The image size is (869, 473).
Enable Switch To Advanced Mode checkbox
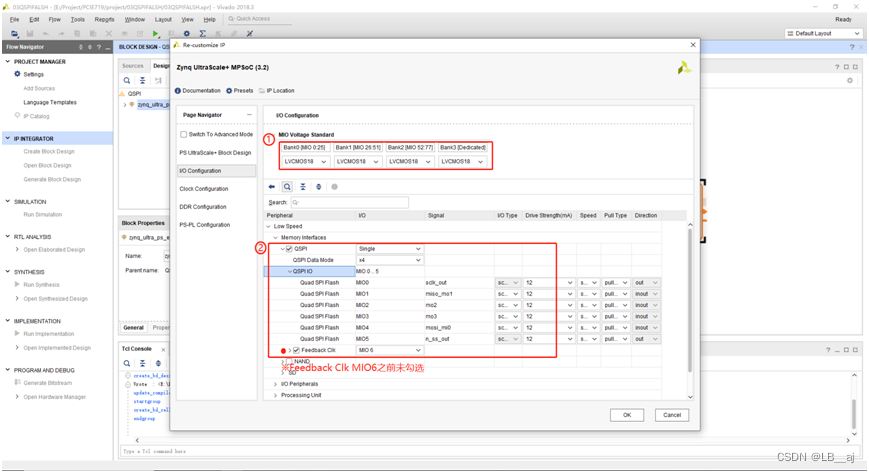pos(183,134)
